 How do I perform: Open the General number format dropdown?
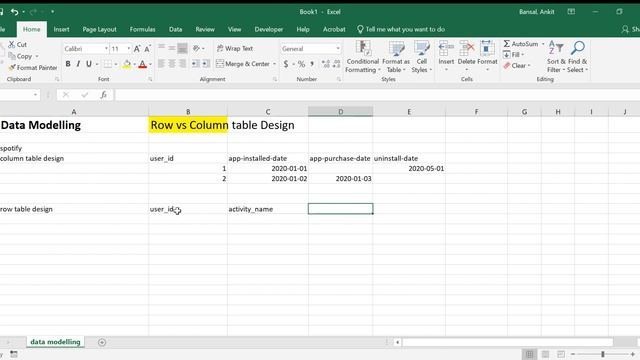click(338, 49)
